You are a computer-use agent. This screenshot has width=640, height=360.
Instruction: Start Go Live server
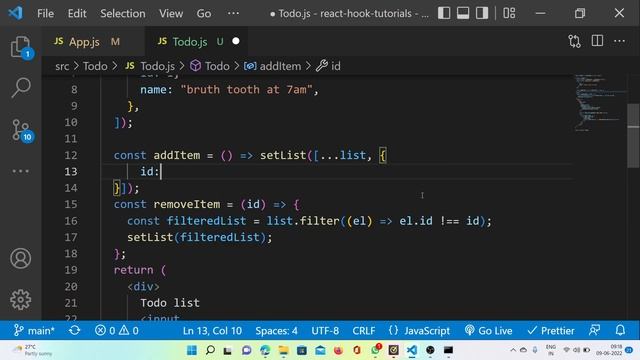[489, 330]
